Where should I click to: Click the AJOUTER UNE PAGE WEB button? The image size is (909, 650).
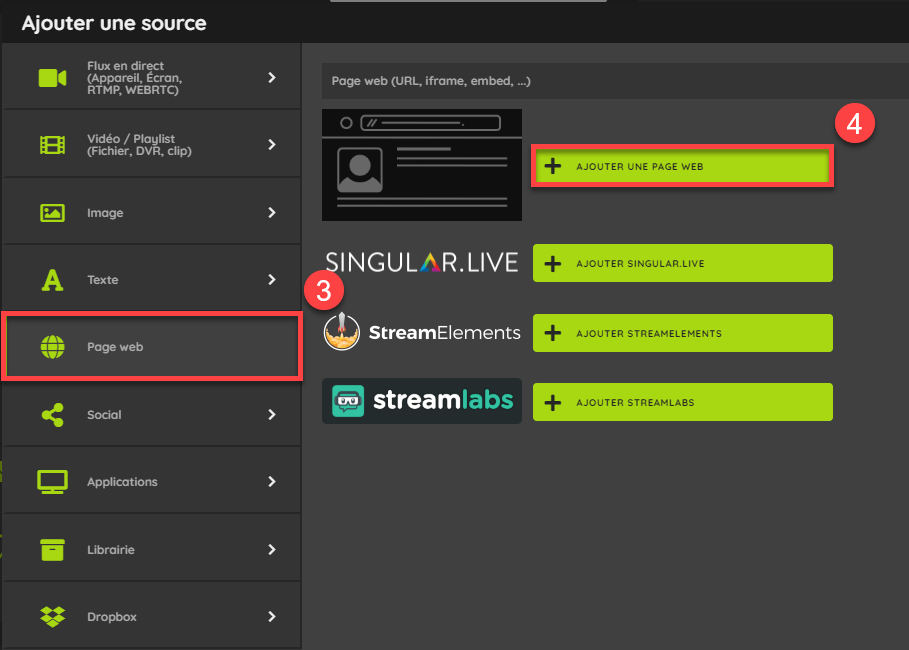(682, 166)
